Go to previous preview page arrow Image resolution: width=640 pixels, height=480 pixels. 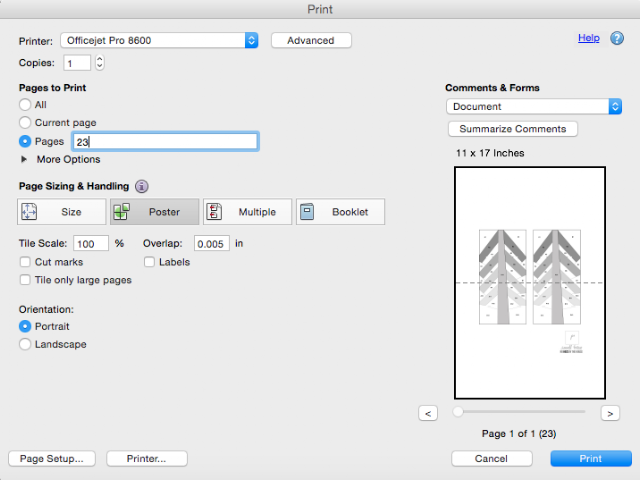(427, 412)
